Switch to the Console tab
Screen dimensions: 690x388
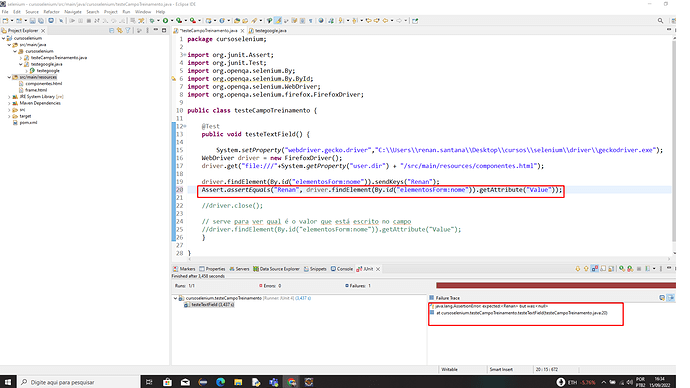(x=342, y=269)
